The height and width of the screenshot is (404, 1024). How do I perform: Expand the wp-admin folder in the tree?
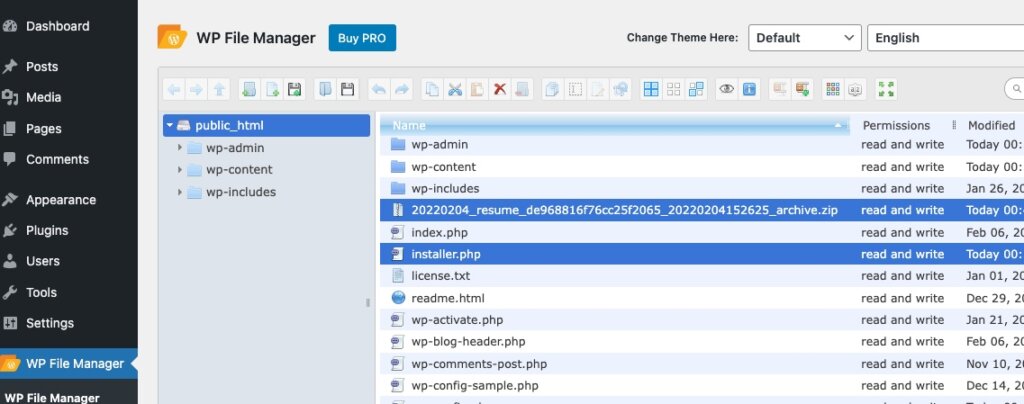180,148
